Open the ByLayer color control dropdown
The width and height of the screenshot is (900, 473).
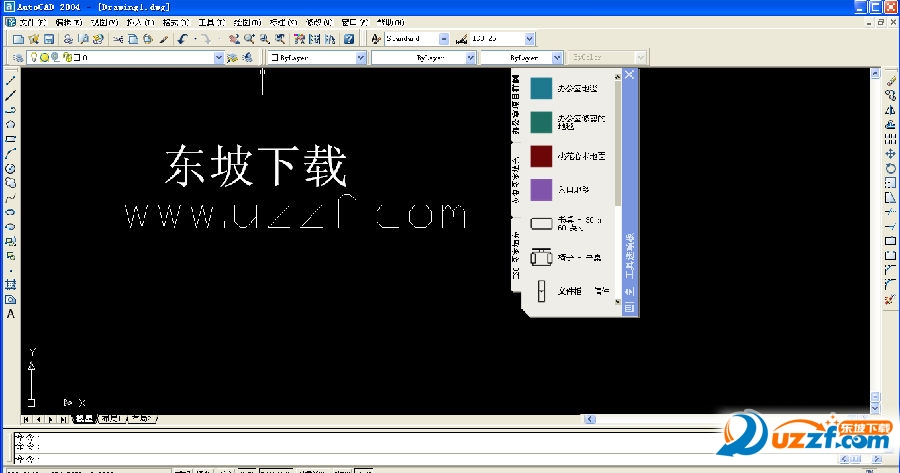[x=360, y=57]
